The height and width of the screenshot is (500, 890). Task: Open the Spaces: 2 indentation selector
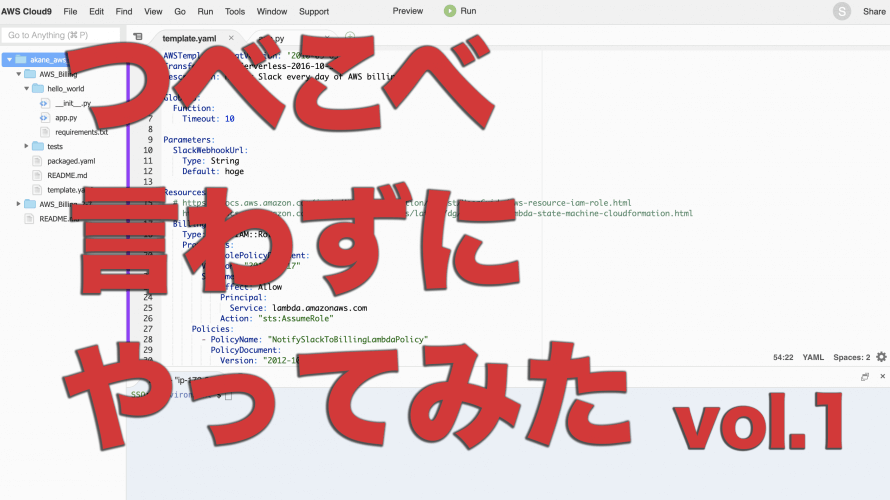pyautogui.click(x=851, y=357)
